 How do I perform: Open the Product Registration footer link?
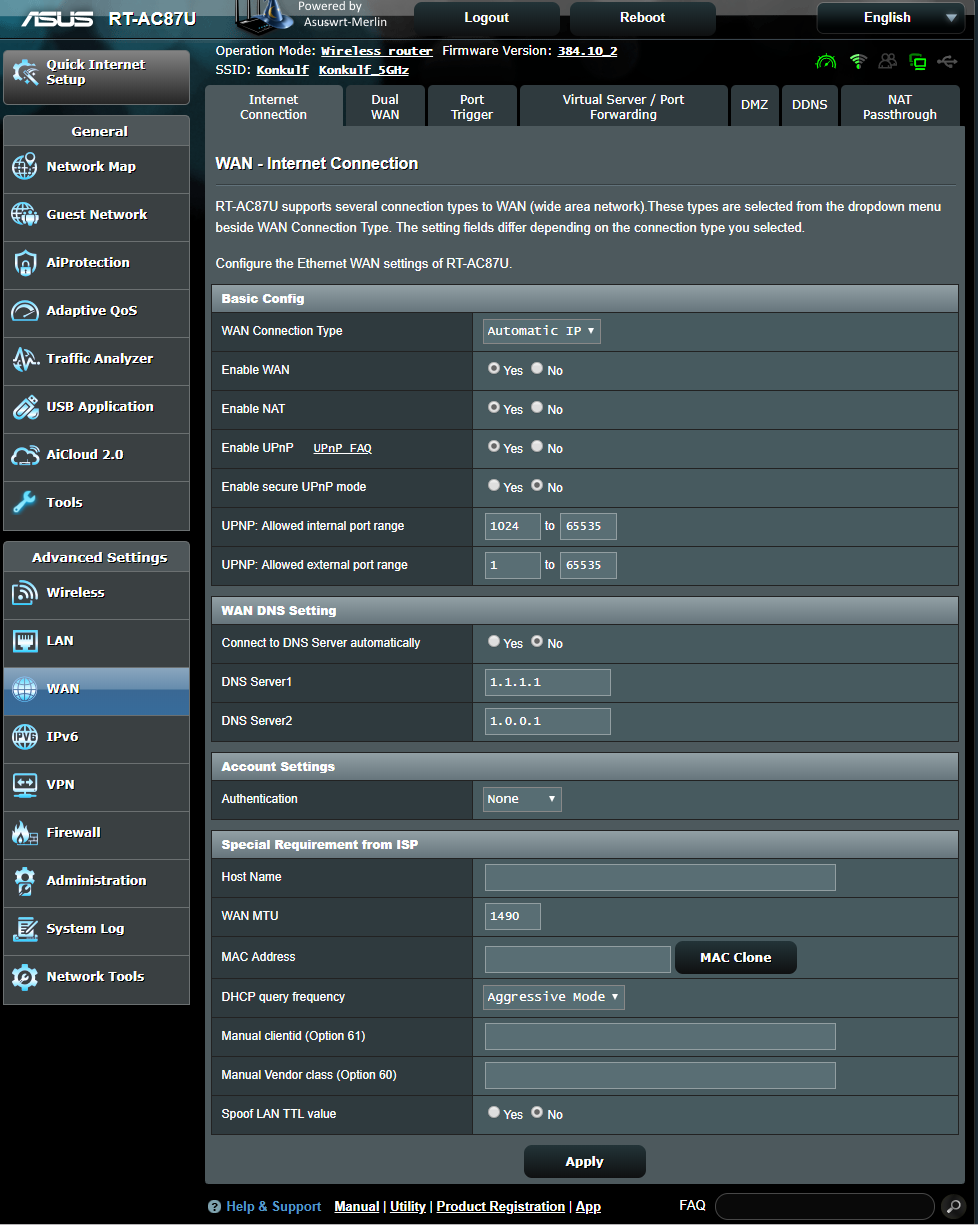(501, 1207)
